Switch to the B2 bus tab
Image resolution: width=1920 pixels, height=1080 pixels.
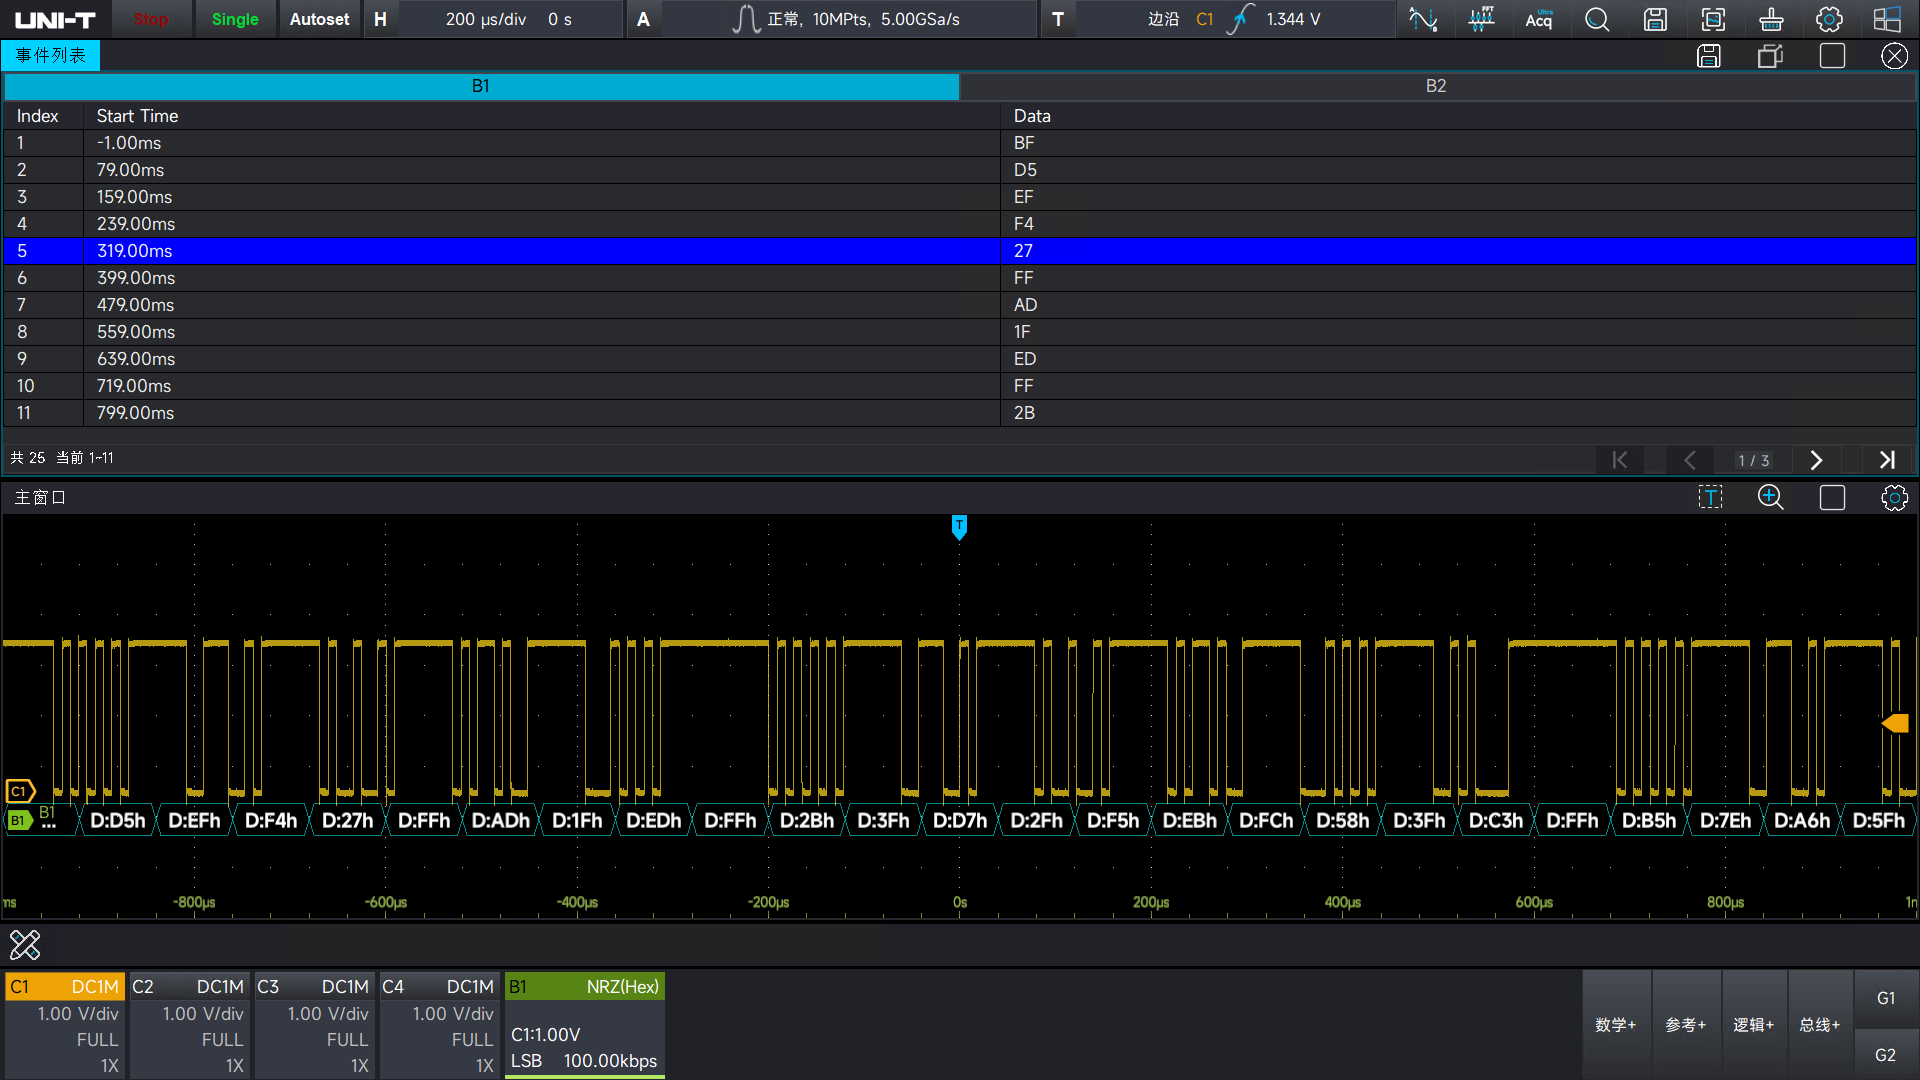click(1436, 86)
